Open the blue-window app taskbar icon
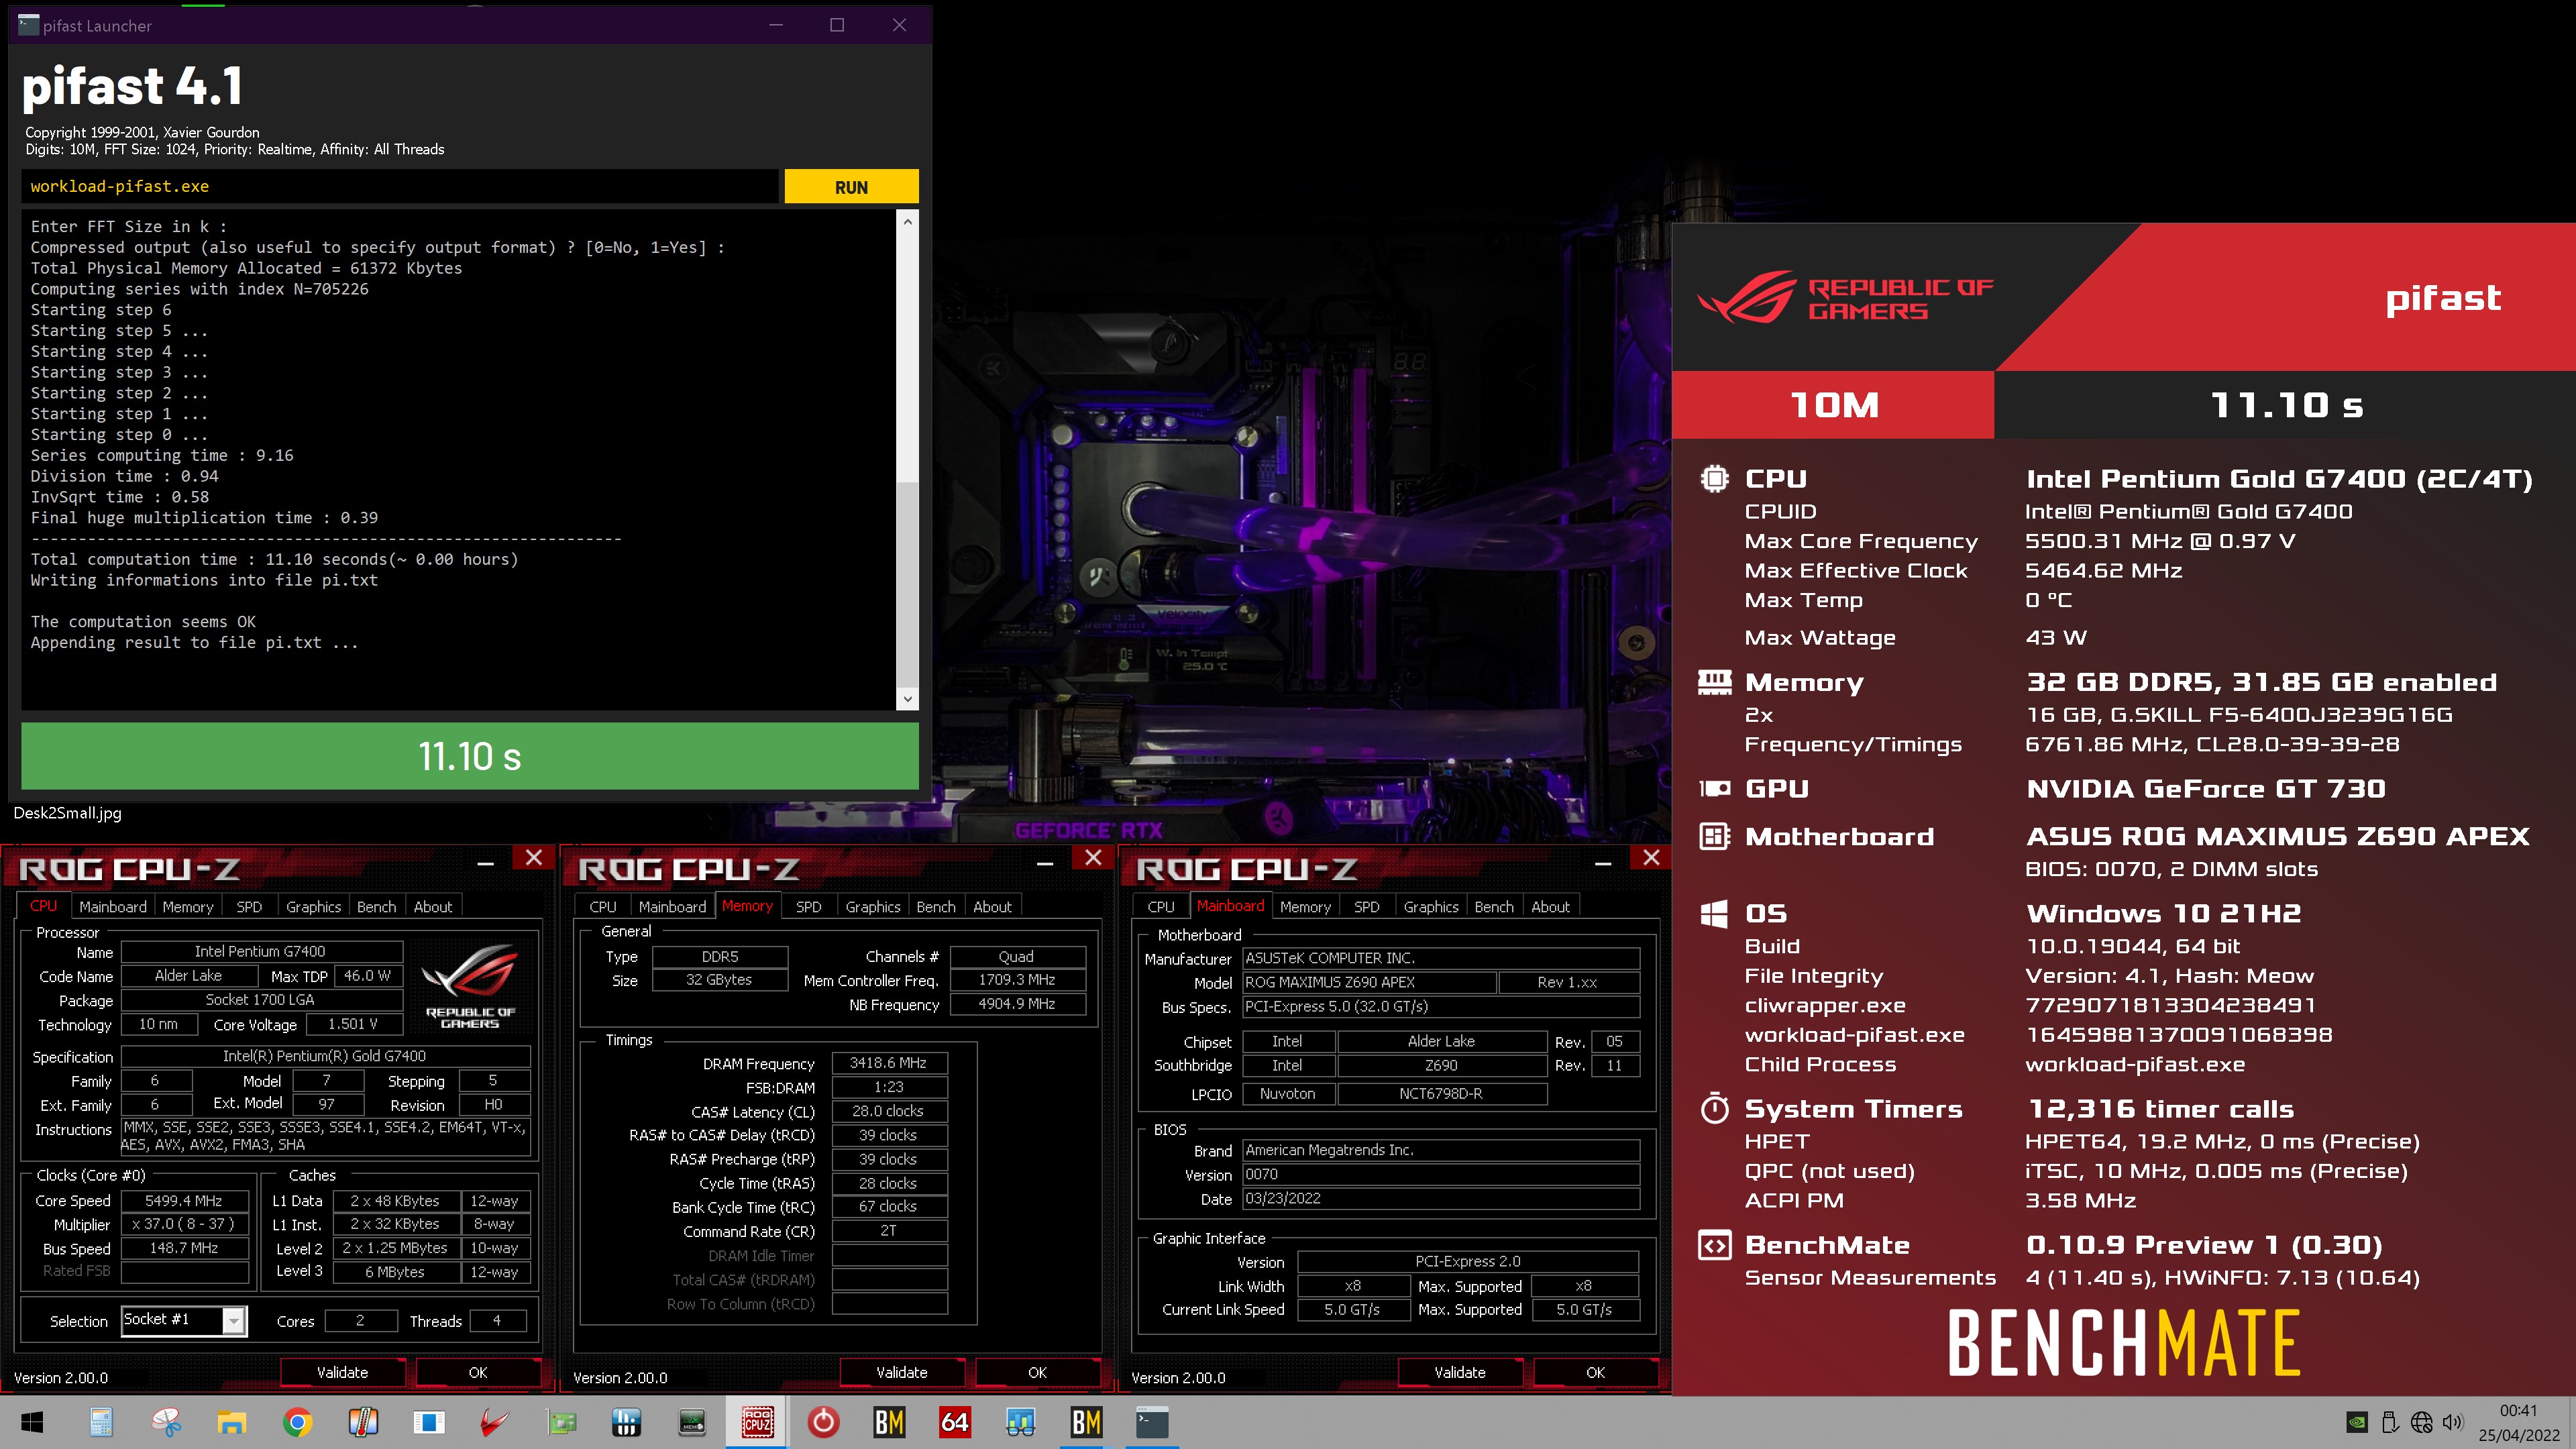 429,1422
